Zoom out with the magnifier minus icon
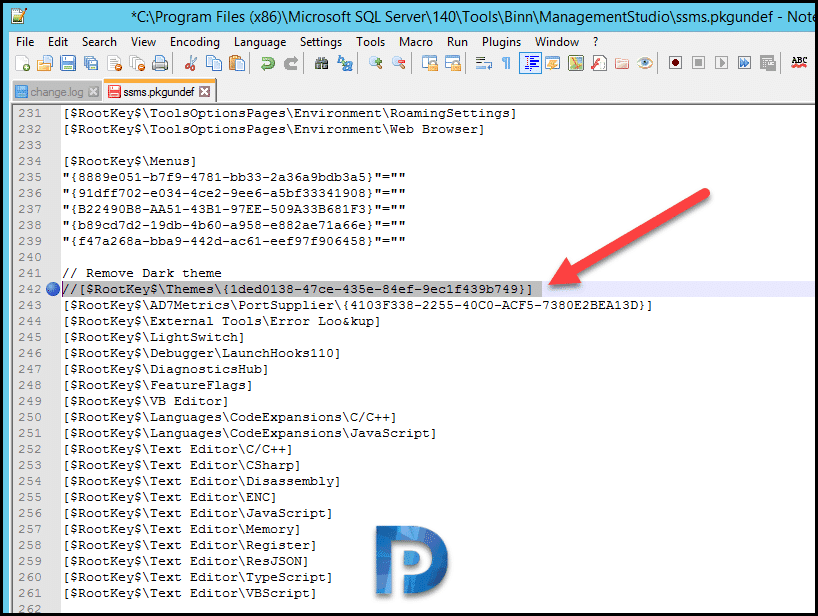 (x=399, y=63)
